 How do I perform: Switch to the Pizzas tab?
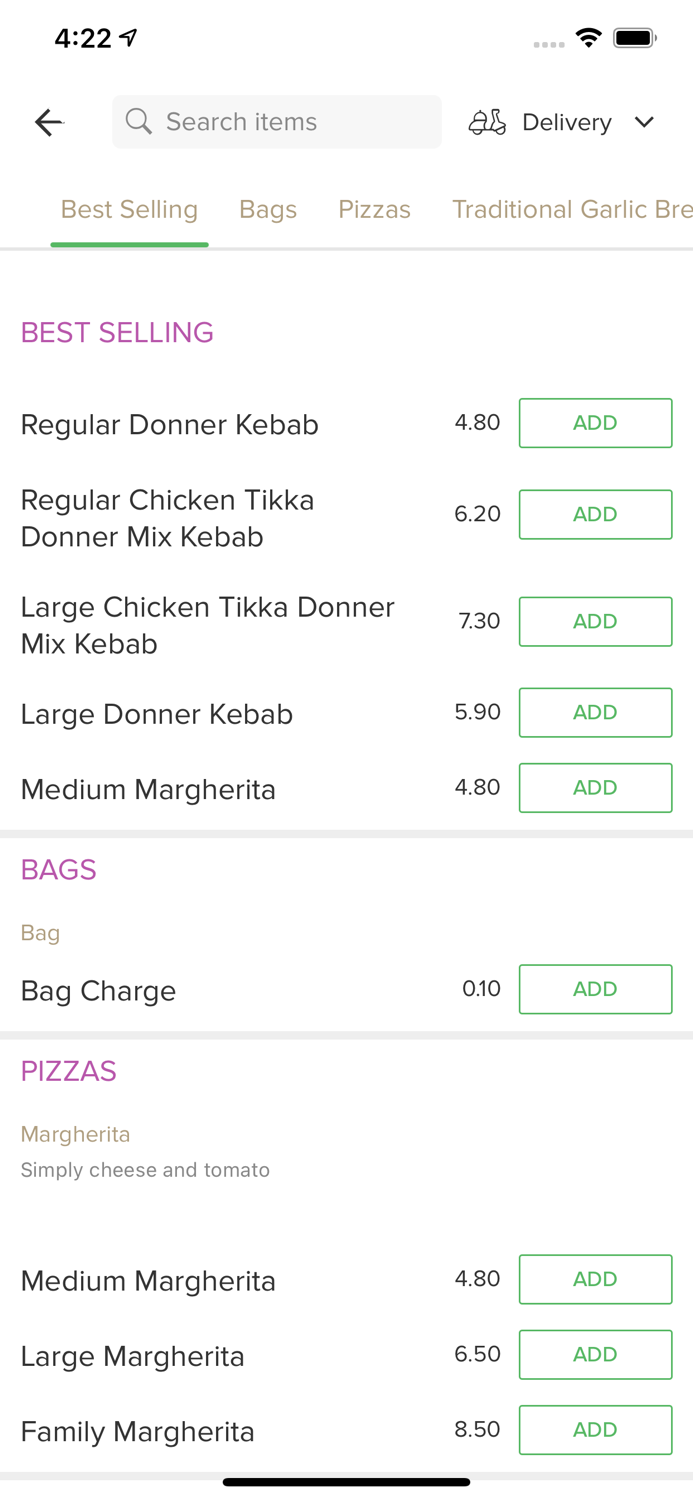pyautogui.click(x=374, y=209)
